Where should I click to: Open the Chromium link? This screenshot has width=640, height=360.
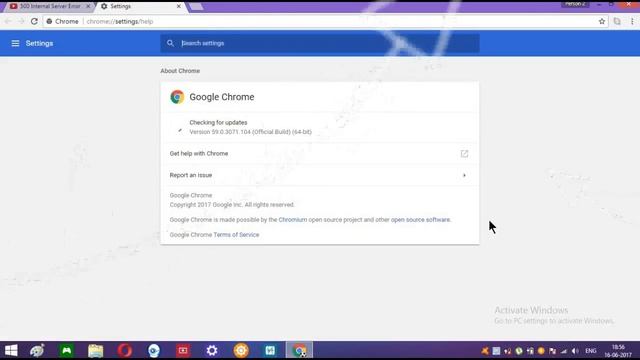click(x=293, y=220)
